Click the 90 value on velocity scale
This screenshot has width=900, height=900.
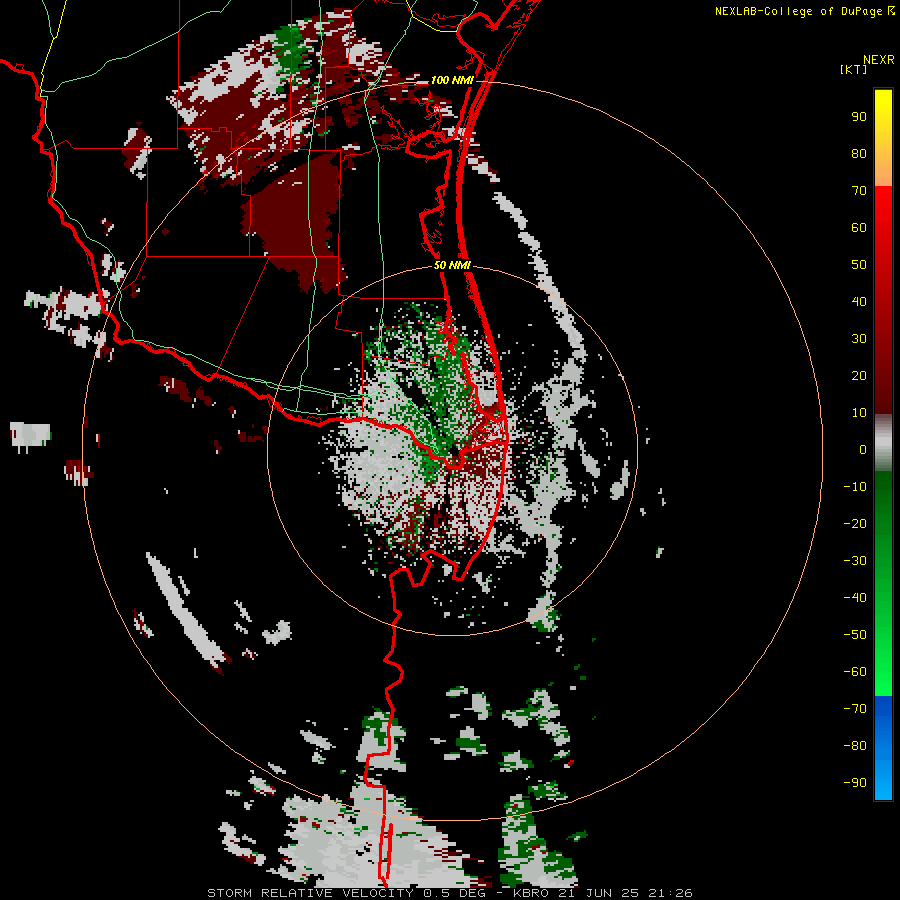pyautogui.click(x=859, y=117)
